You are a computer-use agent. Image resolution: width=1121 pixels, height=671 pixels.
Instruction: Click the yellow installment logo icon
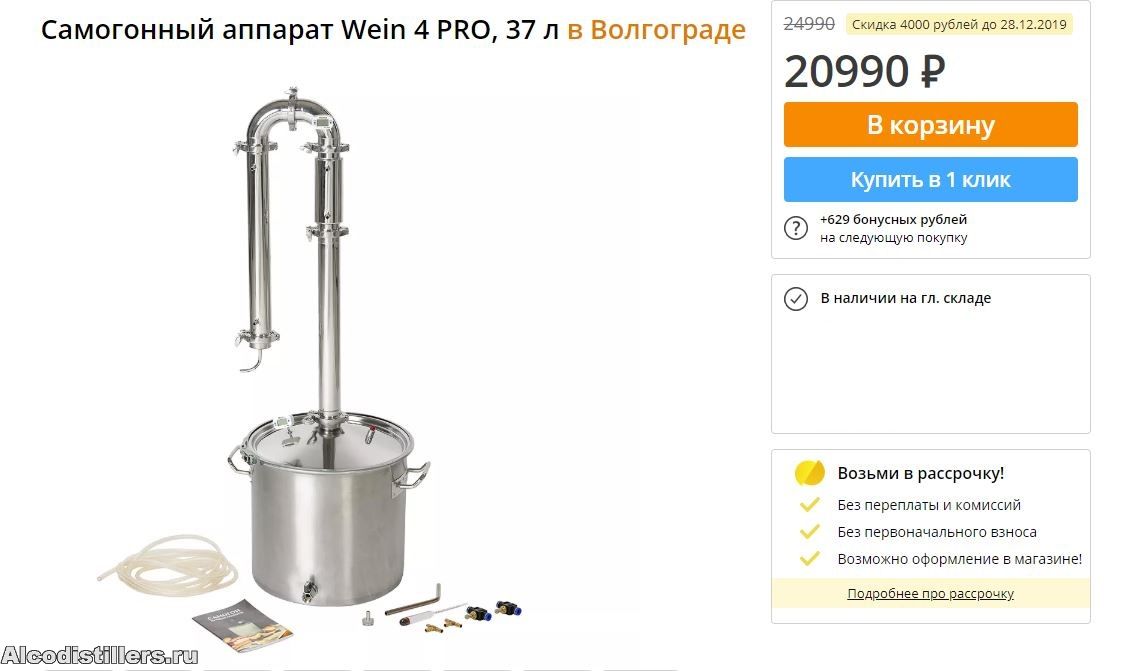[809, 472]
